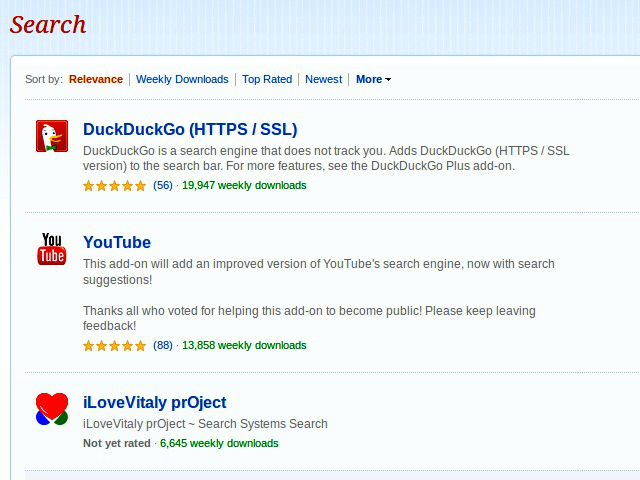Click the 'Search' page heading
The image size is (640, 480).
coord(48,24)
